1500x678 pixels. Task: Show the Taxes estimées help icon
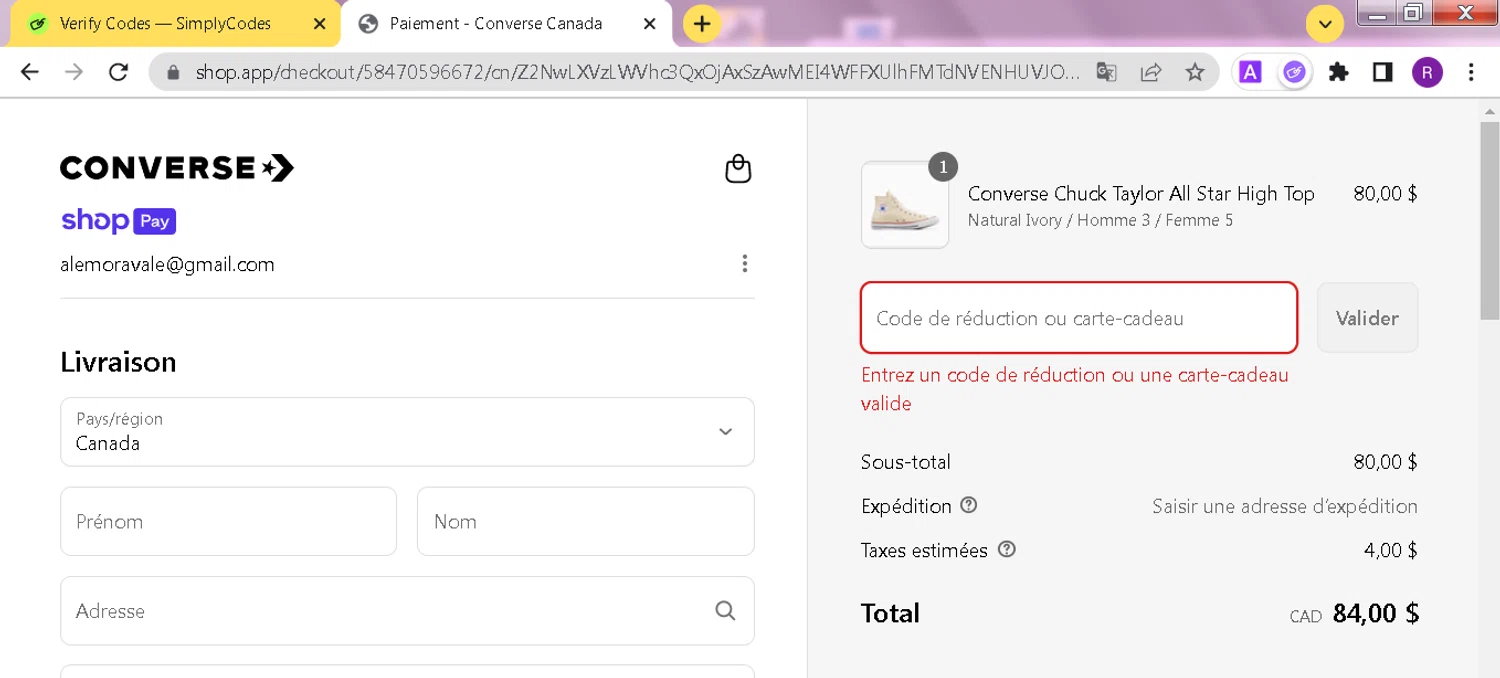(x=1007, y=549)
